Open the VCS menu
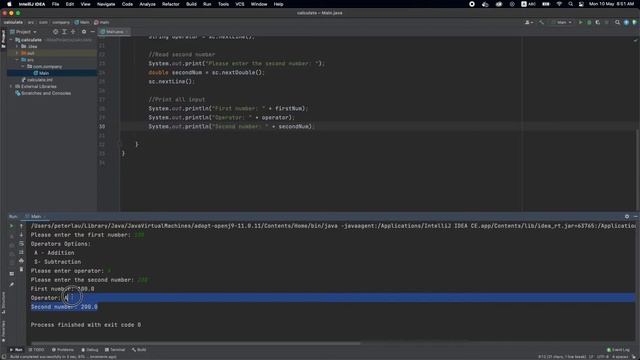Viewport: 640px width, 360px height. click(240, 4)
